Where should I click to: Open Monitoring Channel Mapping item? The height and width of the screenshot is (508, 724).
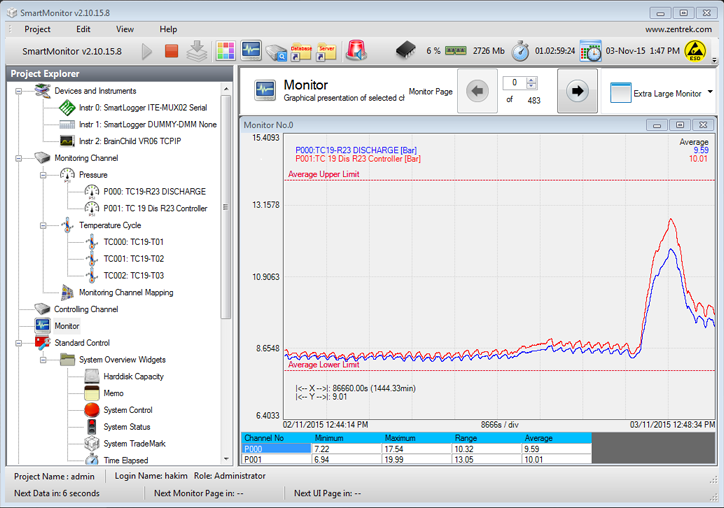tap(125, 292)
